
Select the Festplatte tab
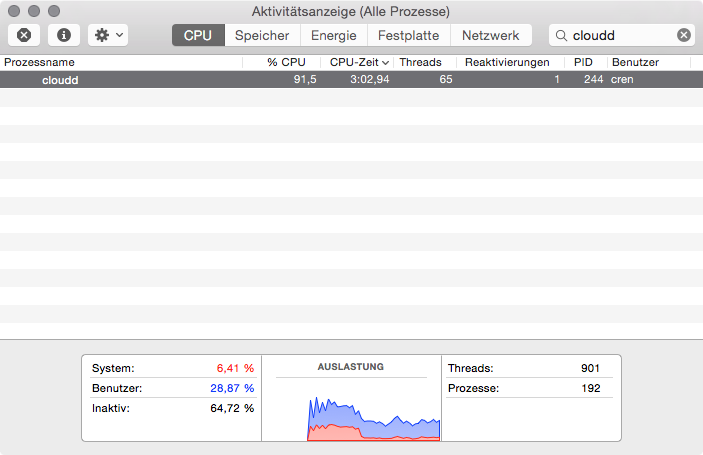pyautogui.click(x=408, y=35)
